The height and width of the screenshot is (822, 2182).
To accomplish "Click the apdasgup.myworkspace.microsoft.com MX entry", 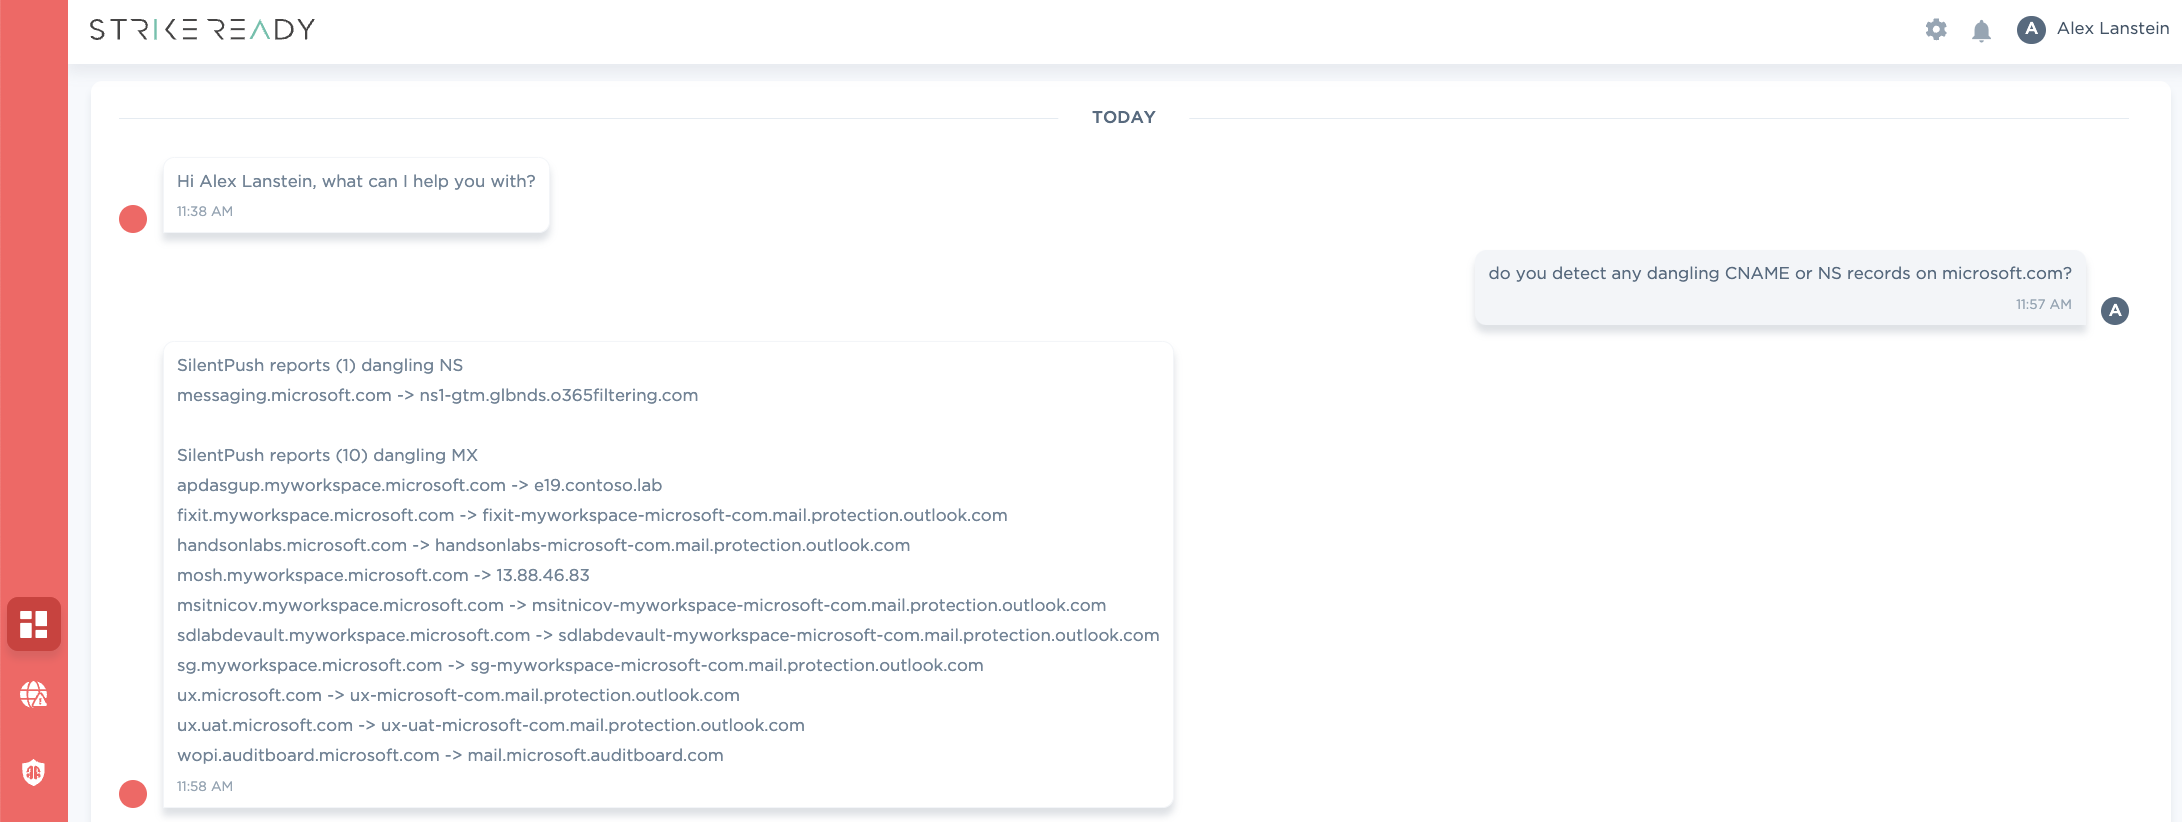I will click(x=419, y=485).
